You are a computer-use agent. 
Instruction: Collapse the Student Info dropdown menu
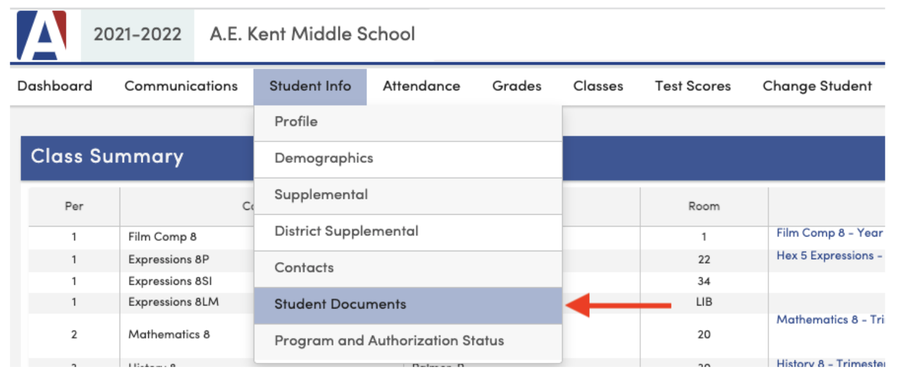coord(310,87)
